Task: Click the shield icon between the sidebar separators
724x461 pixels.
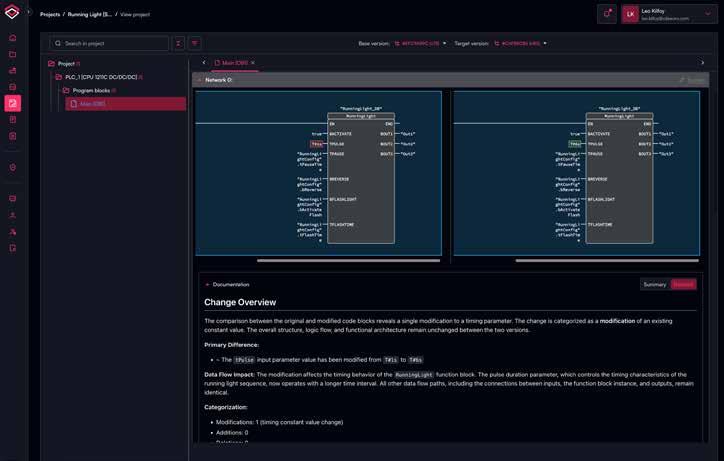Action: (x=12, y=167)
